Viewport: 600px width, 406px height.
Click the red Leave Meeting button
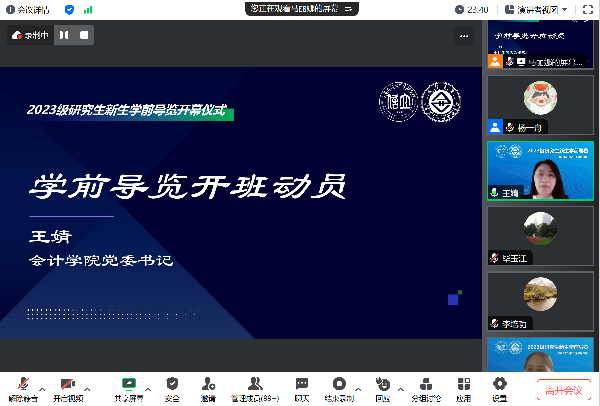click(562, 388)
